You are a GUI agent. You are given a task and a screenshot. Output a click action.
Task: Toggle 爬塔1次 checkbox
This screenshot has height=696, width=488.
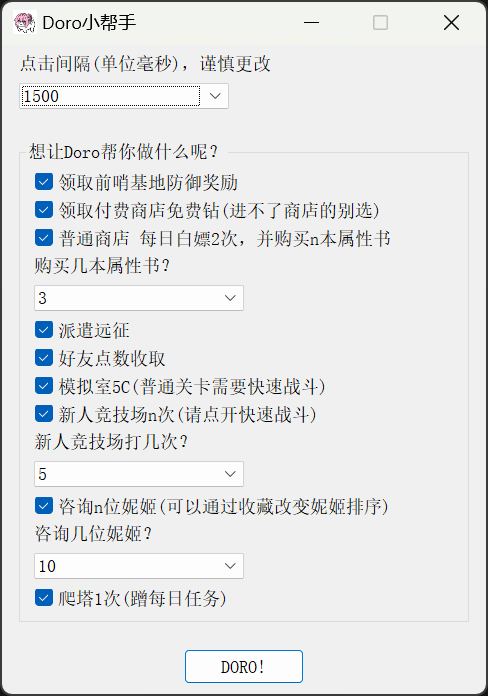tap(44, 598)
